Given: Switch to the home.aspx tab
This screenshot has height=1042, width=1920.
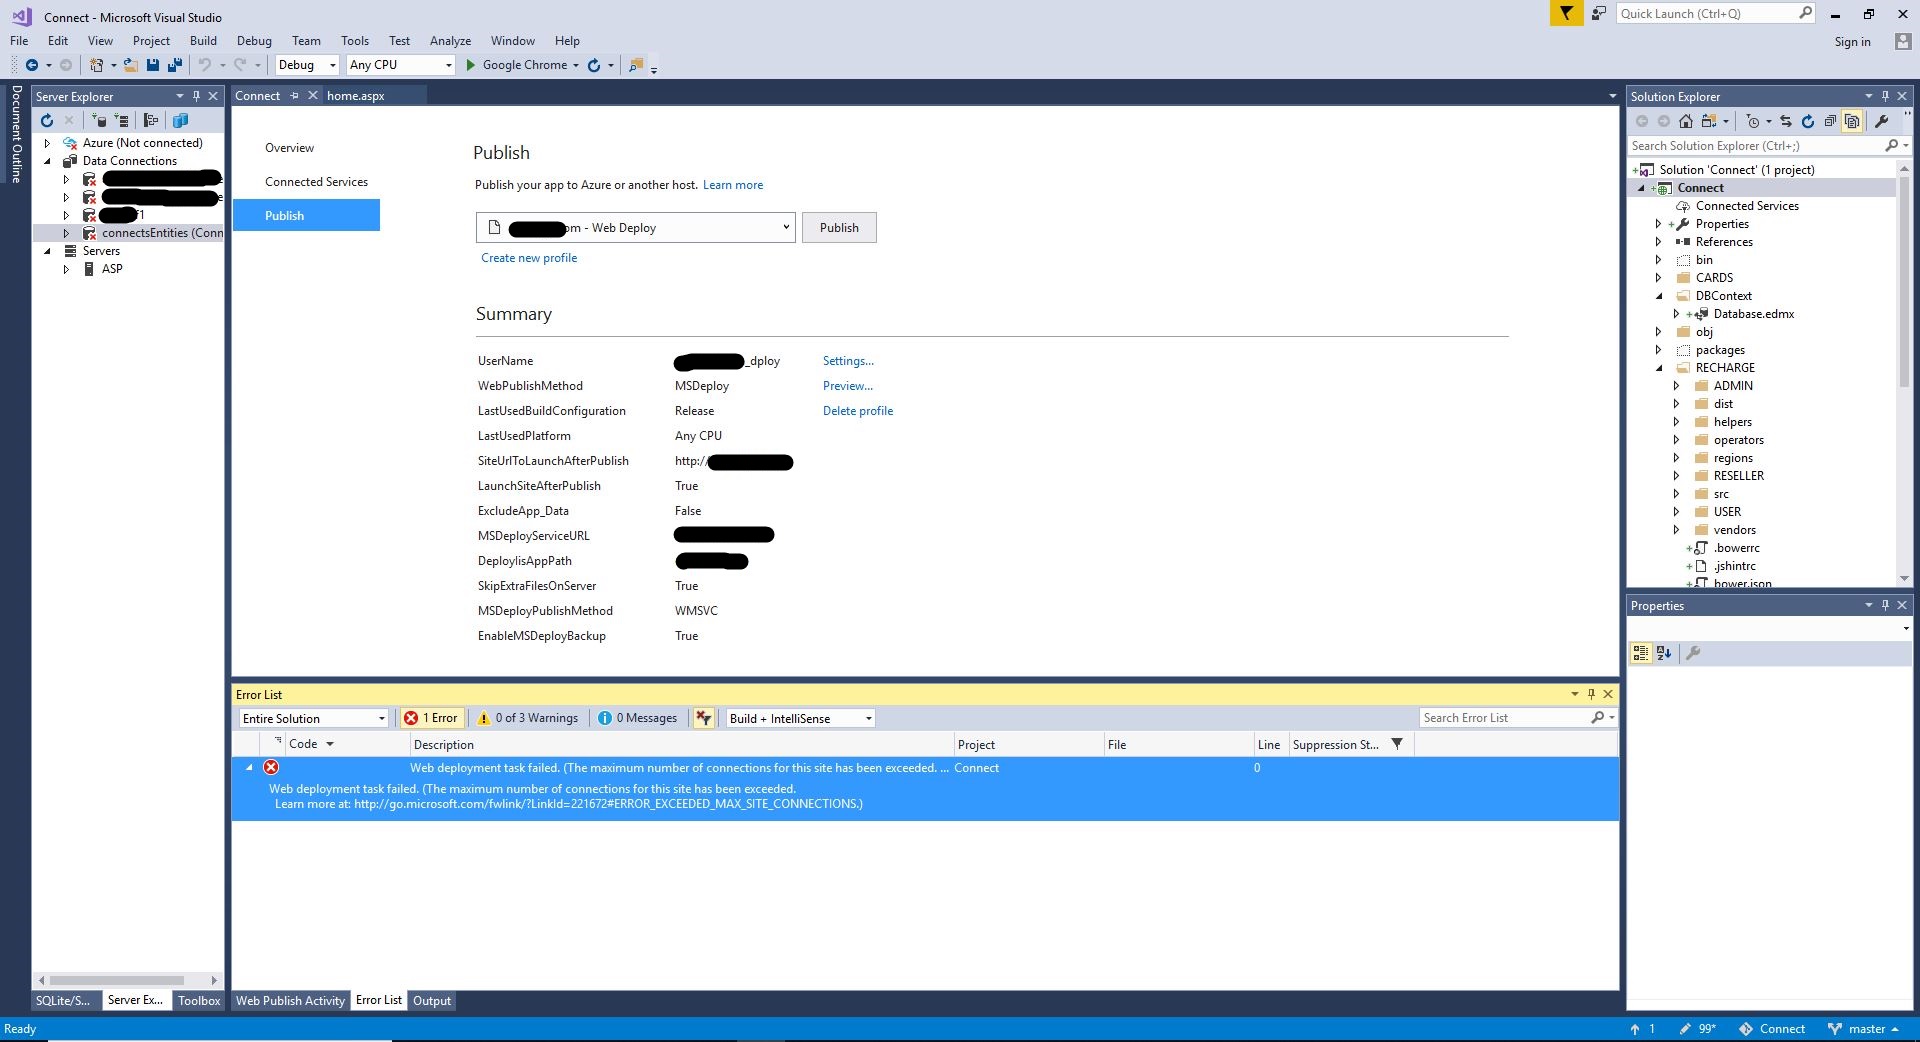Looking at the screenshot, I should coord(356,96).
